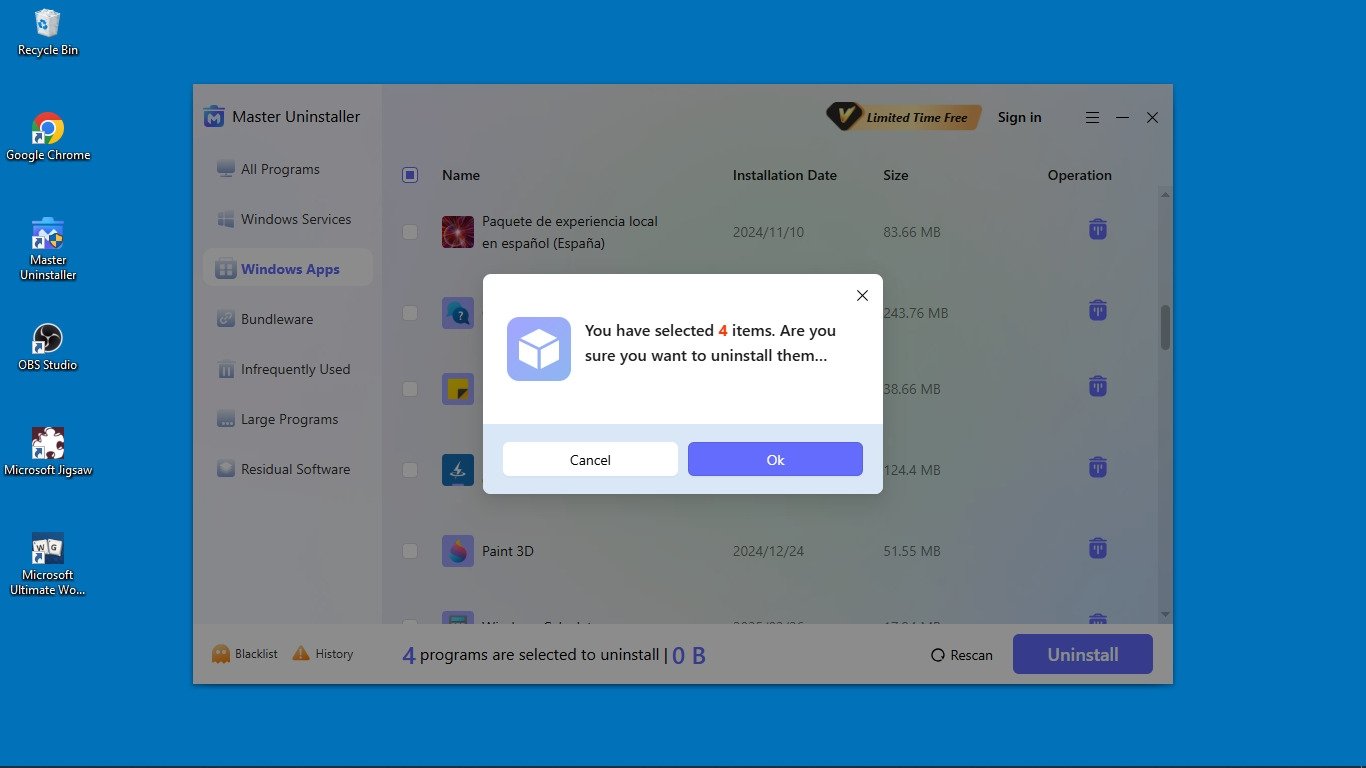Viewport: 1366px width, 768px height.
Task: Click the scrollbar down arrow
Action: point(1165,613)
